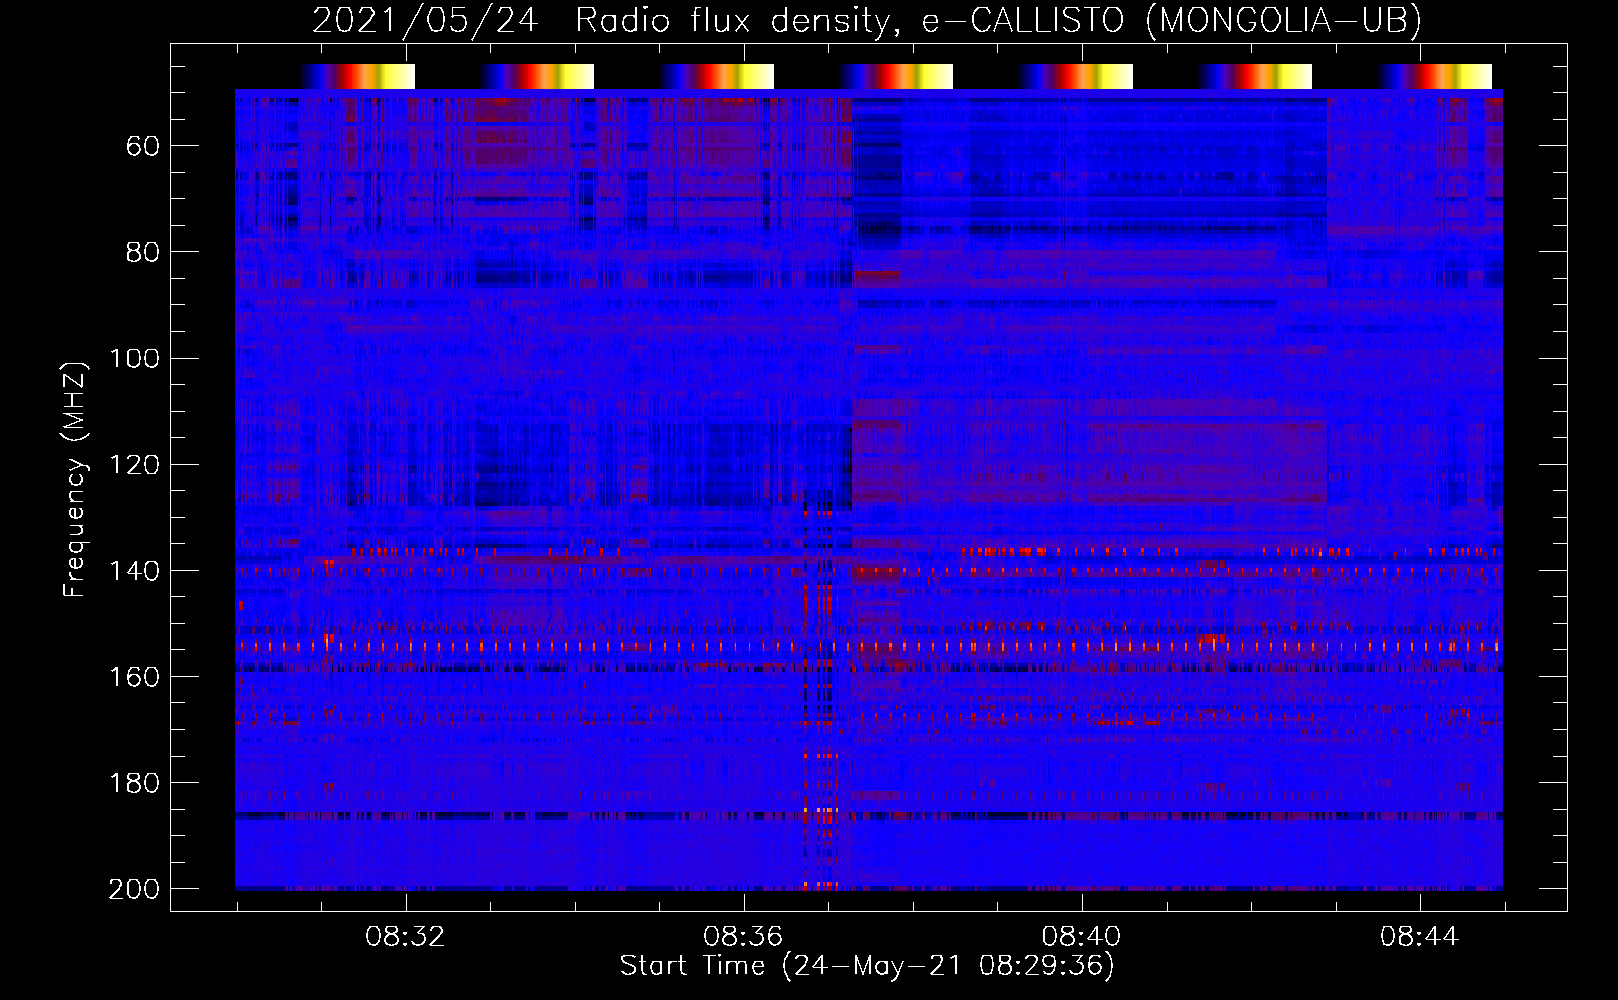The width and height of the screenshot is (1618, 1000).
Task: Click the 160 frequency tick label
Action: tap(134, 677)
